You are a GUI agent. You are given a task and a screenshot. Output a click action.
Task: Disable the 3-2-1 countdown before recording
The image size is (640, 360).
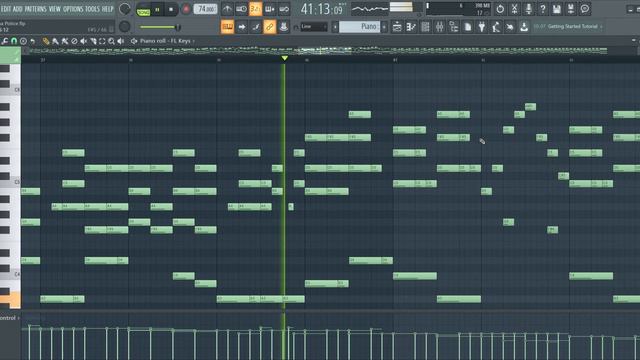pyautogui.click(x=256, y=9)
